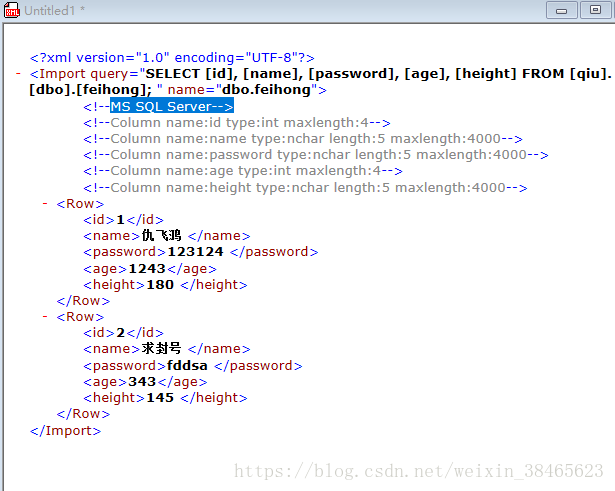Collapse the first Row element containing id 1
This screenshot has height=491, width=615.
[x=45, y=204]
